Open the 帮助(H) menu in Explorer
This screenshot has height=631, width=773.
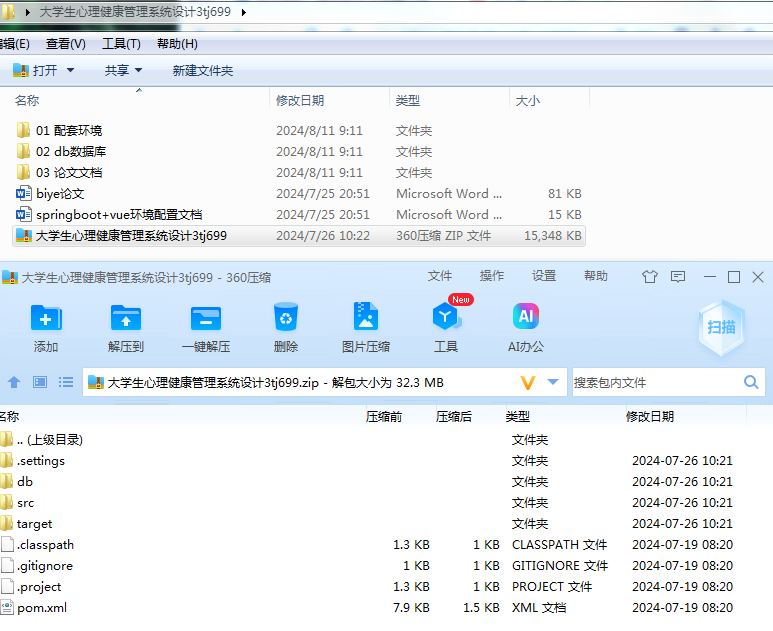(x=177, y=44)
